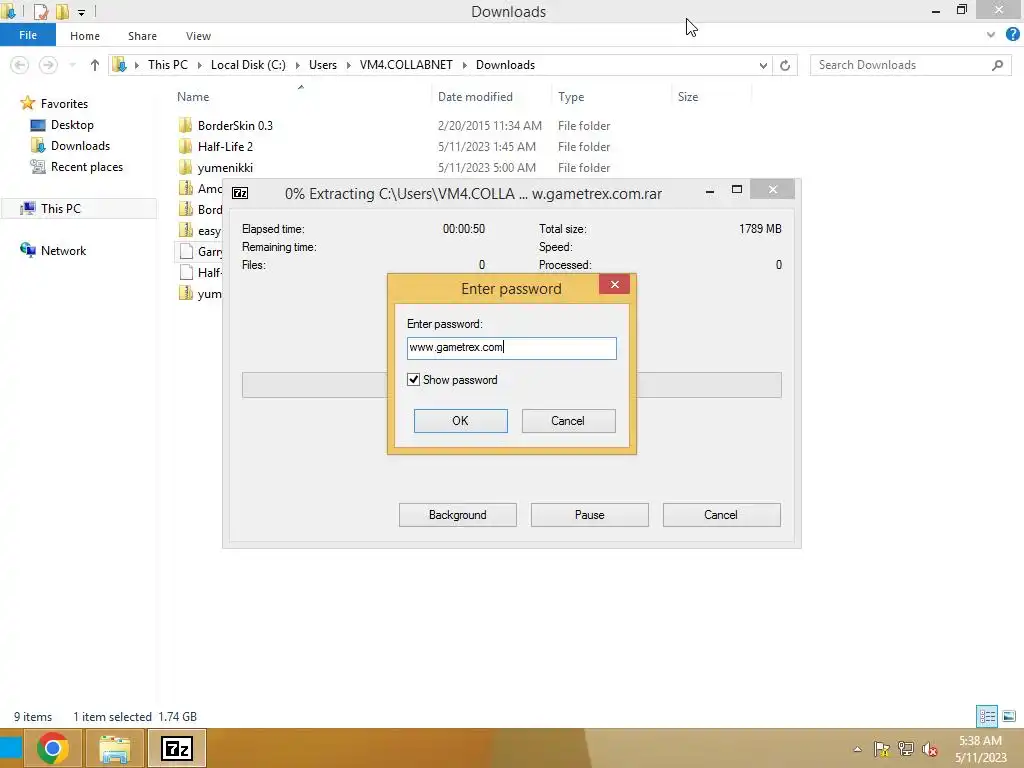The image size is (1024, 768).
Task: Select Users breadcrumb segment
Action: [x=323, y=65]
